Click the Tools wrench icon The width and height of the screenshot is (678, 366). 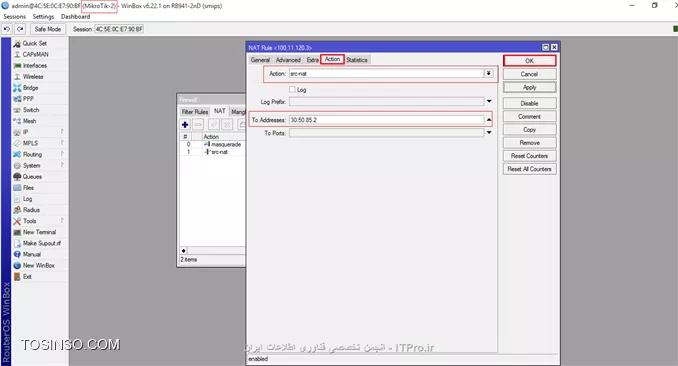(17, 221)
